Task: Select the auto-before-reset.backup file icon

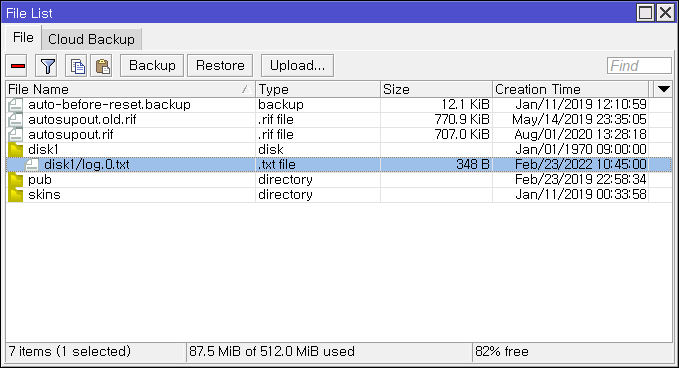Action: coord(15,105)
